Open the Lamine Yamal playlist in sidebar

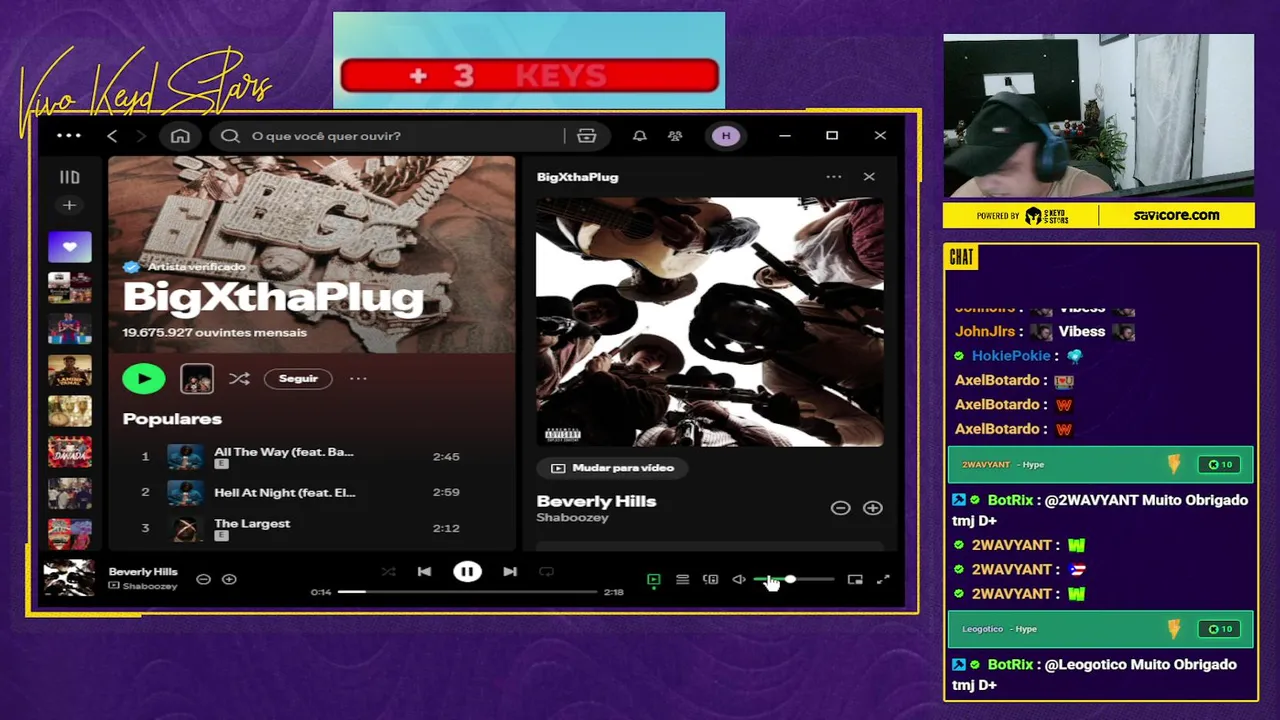coord(69,372)
